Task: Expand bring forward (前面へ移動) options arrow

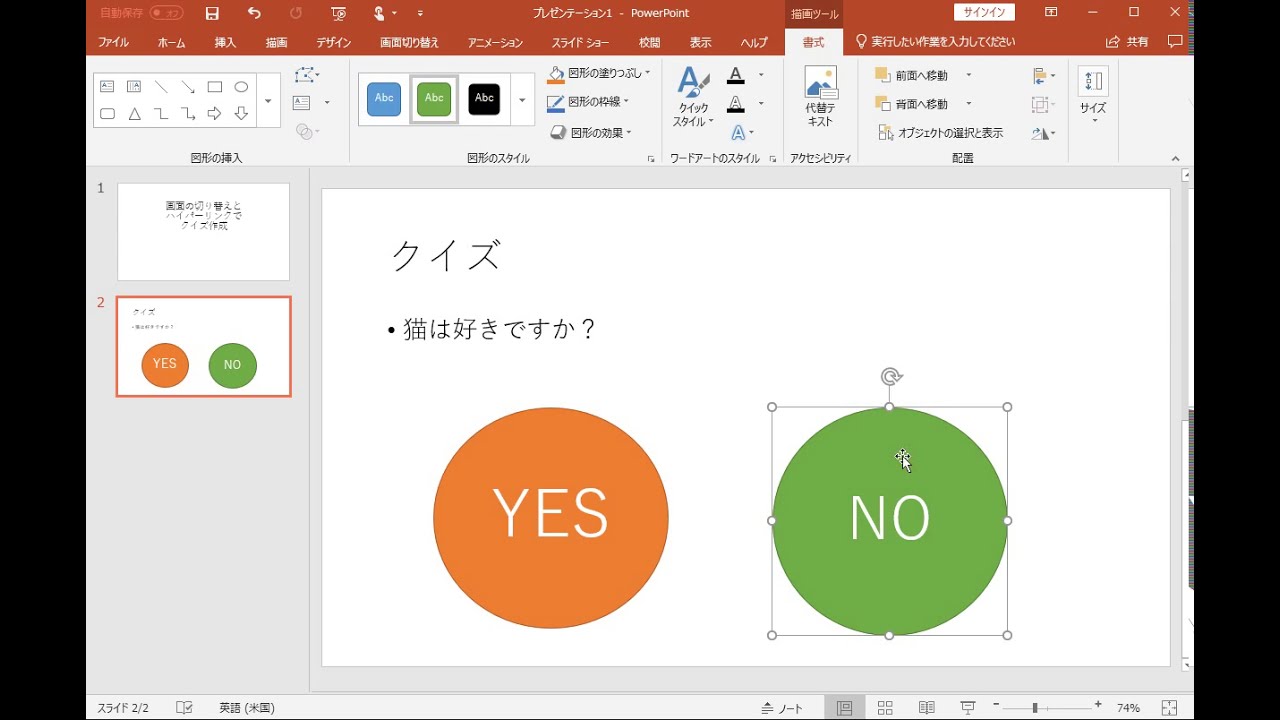Action: (x=968, y=75)
